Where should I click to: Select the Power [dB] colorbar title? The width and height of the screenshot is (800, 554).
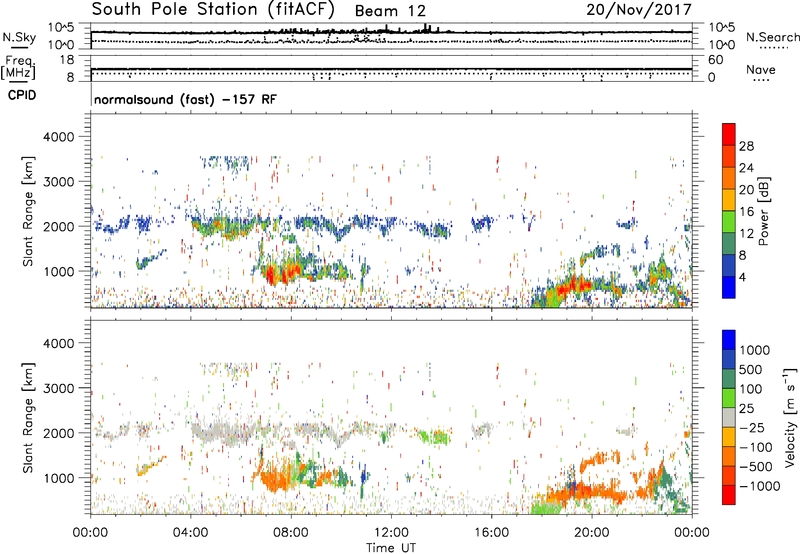tap(763, 211)
